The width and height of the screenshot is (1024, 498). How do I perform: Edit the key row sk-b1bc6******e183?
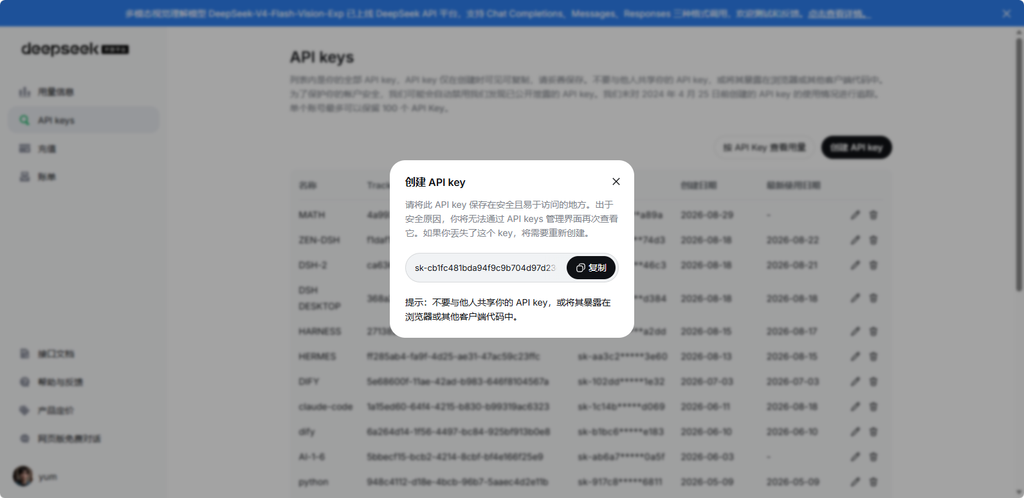[855, 431]
